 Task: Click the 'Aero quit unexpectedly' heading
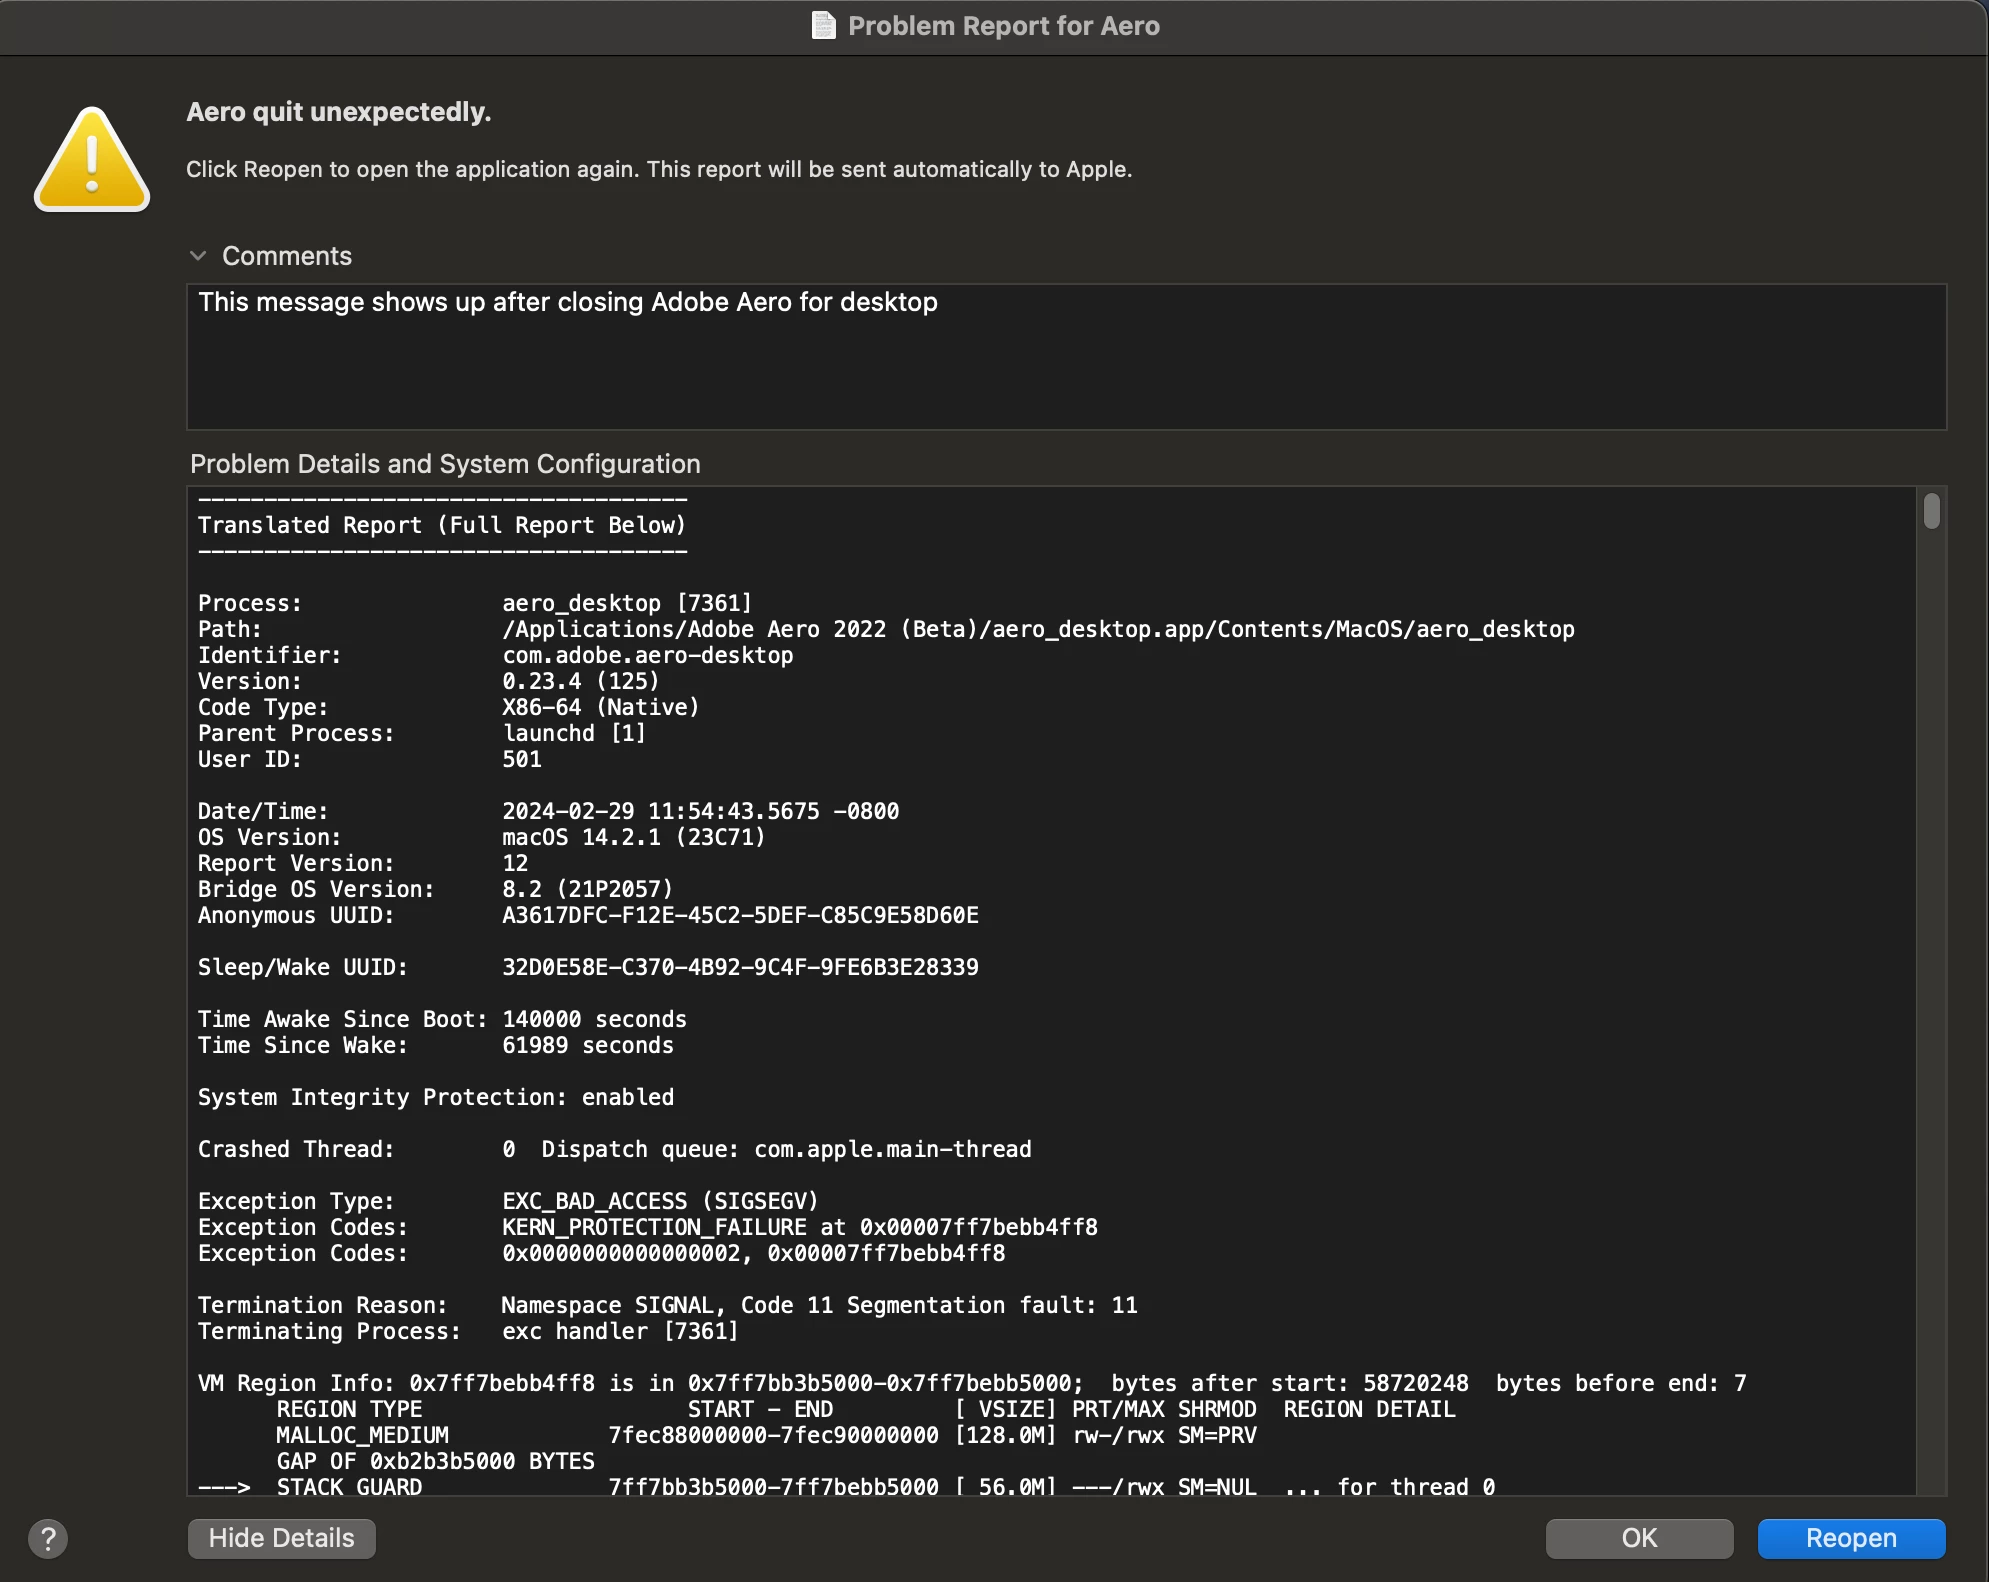[x=338, y=112]
